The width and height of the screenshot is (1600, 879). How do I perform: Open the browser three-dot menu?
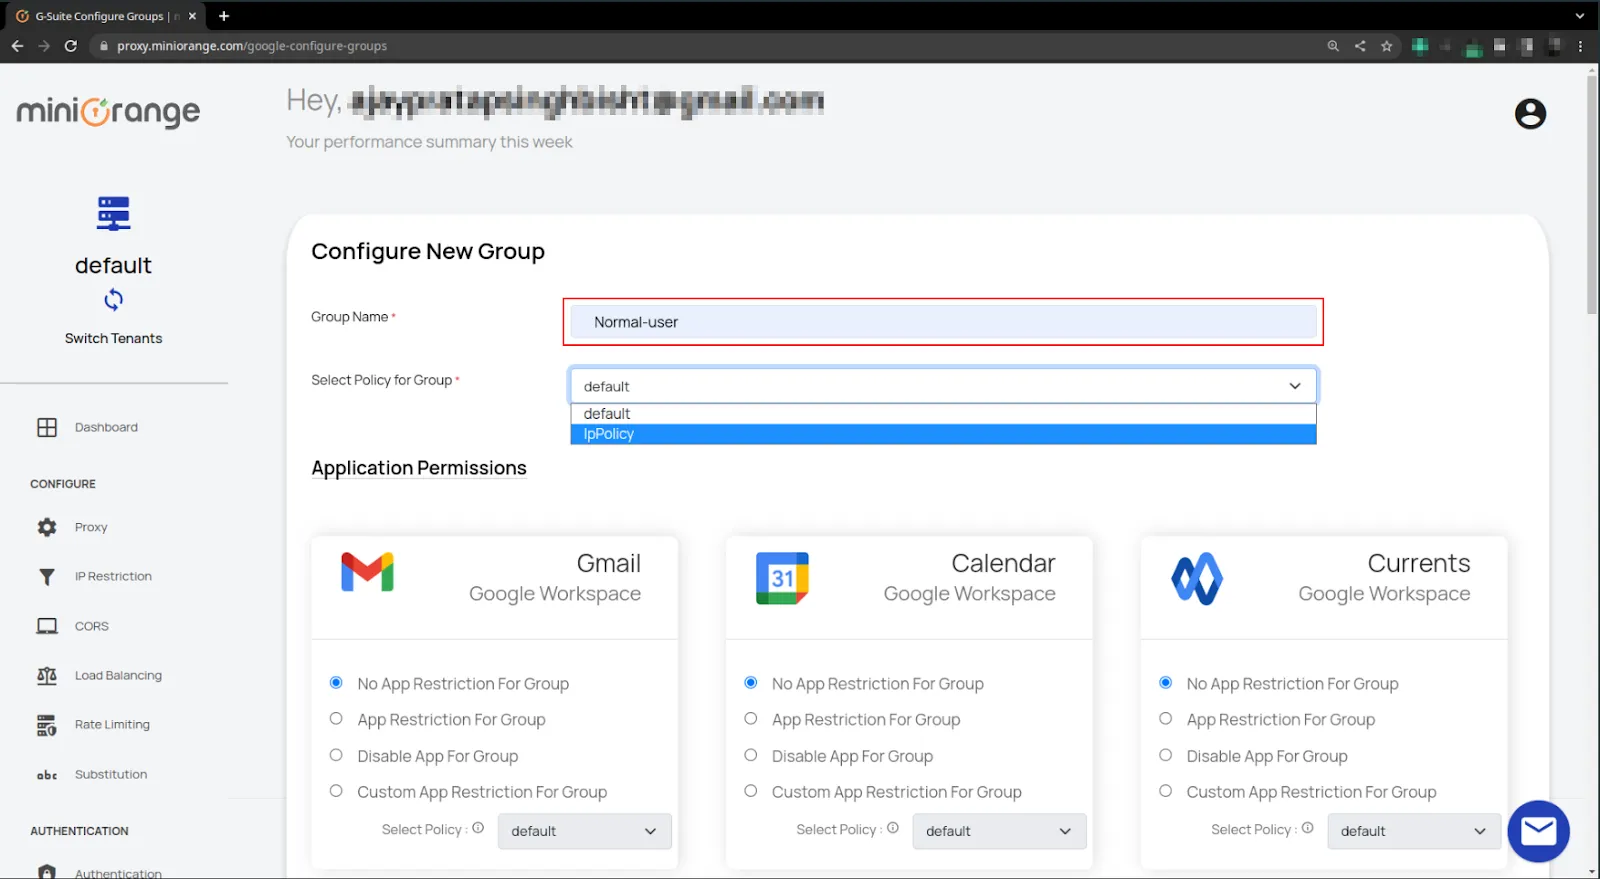click(x=1580, y=46)
